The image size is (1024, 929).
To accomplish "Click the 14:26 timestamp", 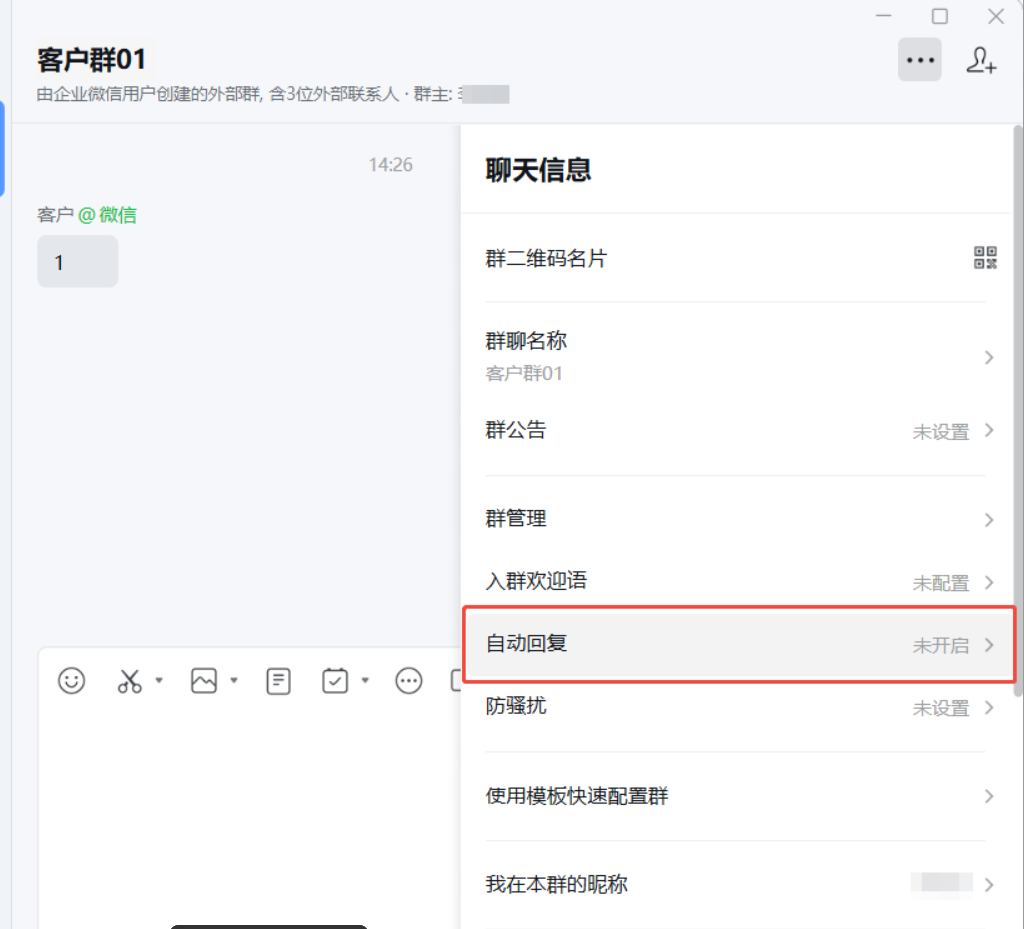I will pyautogui.click(x=390, y=165).
